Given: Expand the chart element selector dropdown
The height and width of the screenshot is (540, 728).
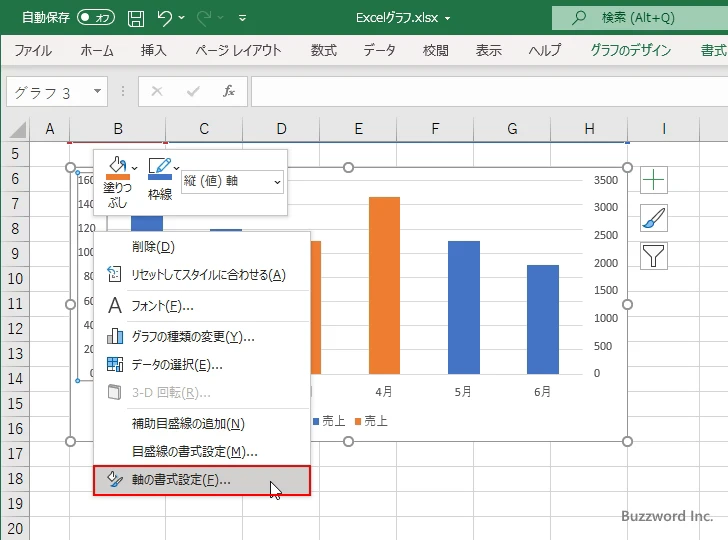Looking at the screenshot, I should (276, 182).
